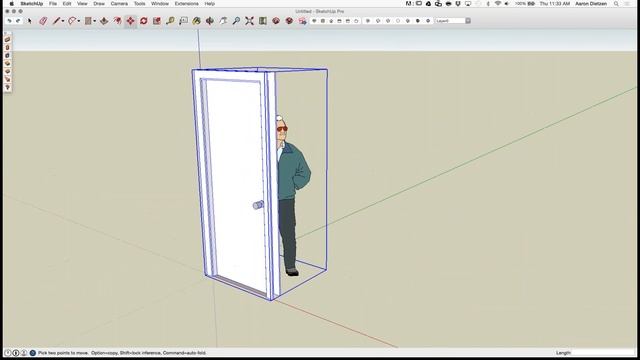Screen dimensions: 640x360
Task: Switch to Right standard view
Action: coord(339,21)
